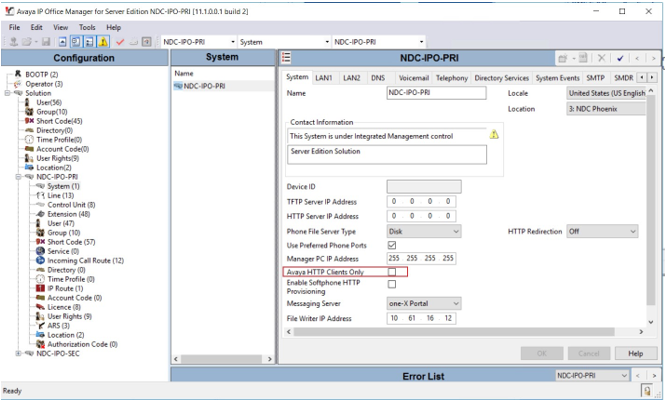Select Incoming Call Route (12) in tree
Image resolution: width=665 pixels, height=402 pixels.
coord(85,260)
